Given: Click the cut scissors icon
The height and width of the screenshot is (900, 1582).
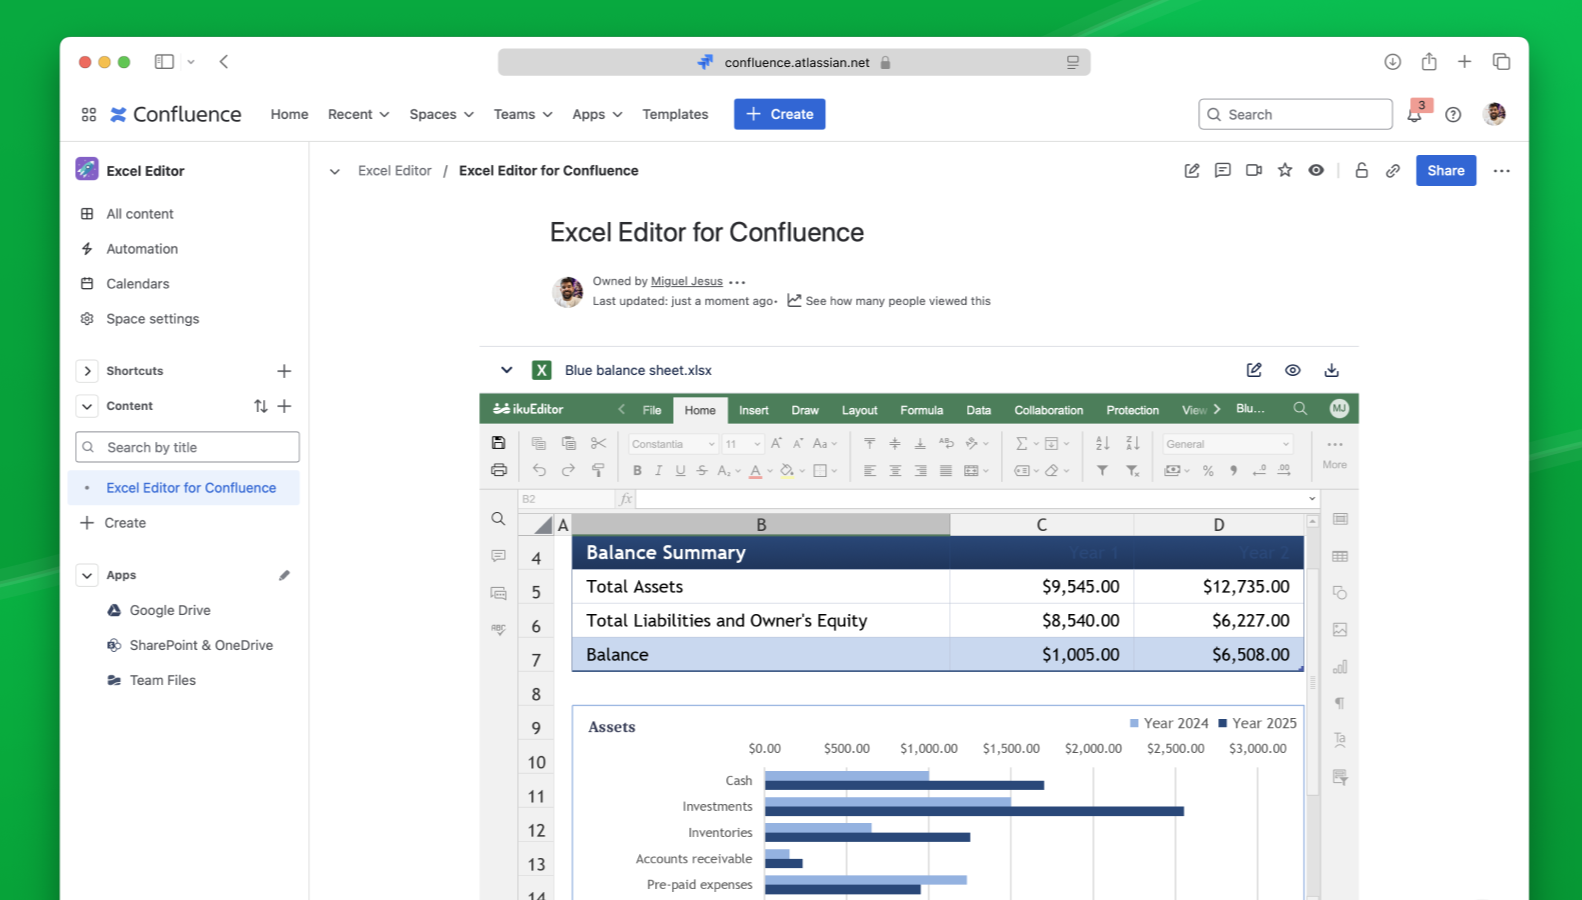Looking at the screenshot, I should (x=598, y=443).
